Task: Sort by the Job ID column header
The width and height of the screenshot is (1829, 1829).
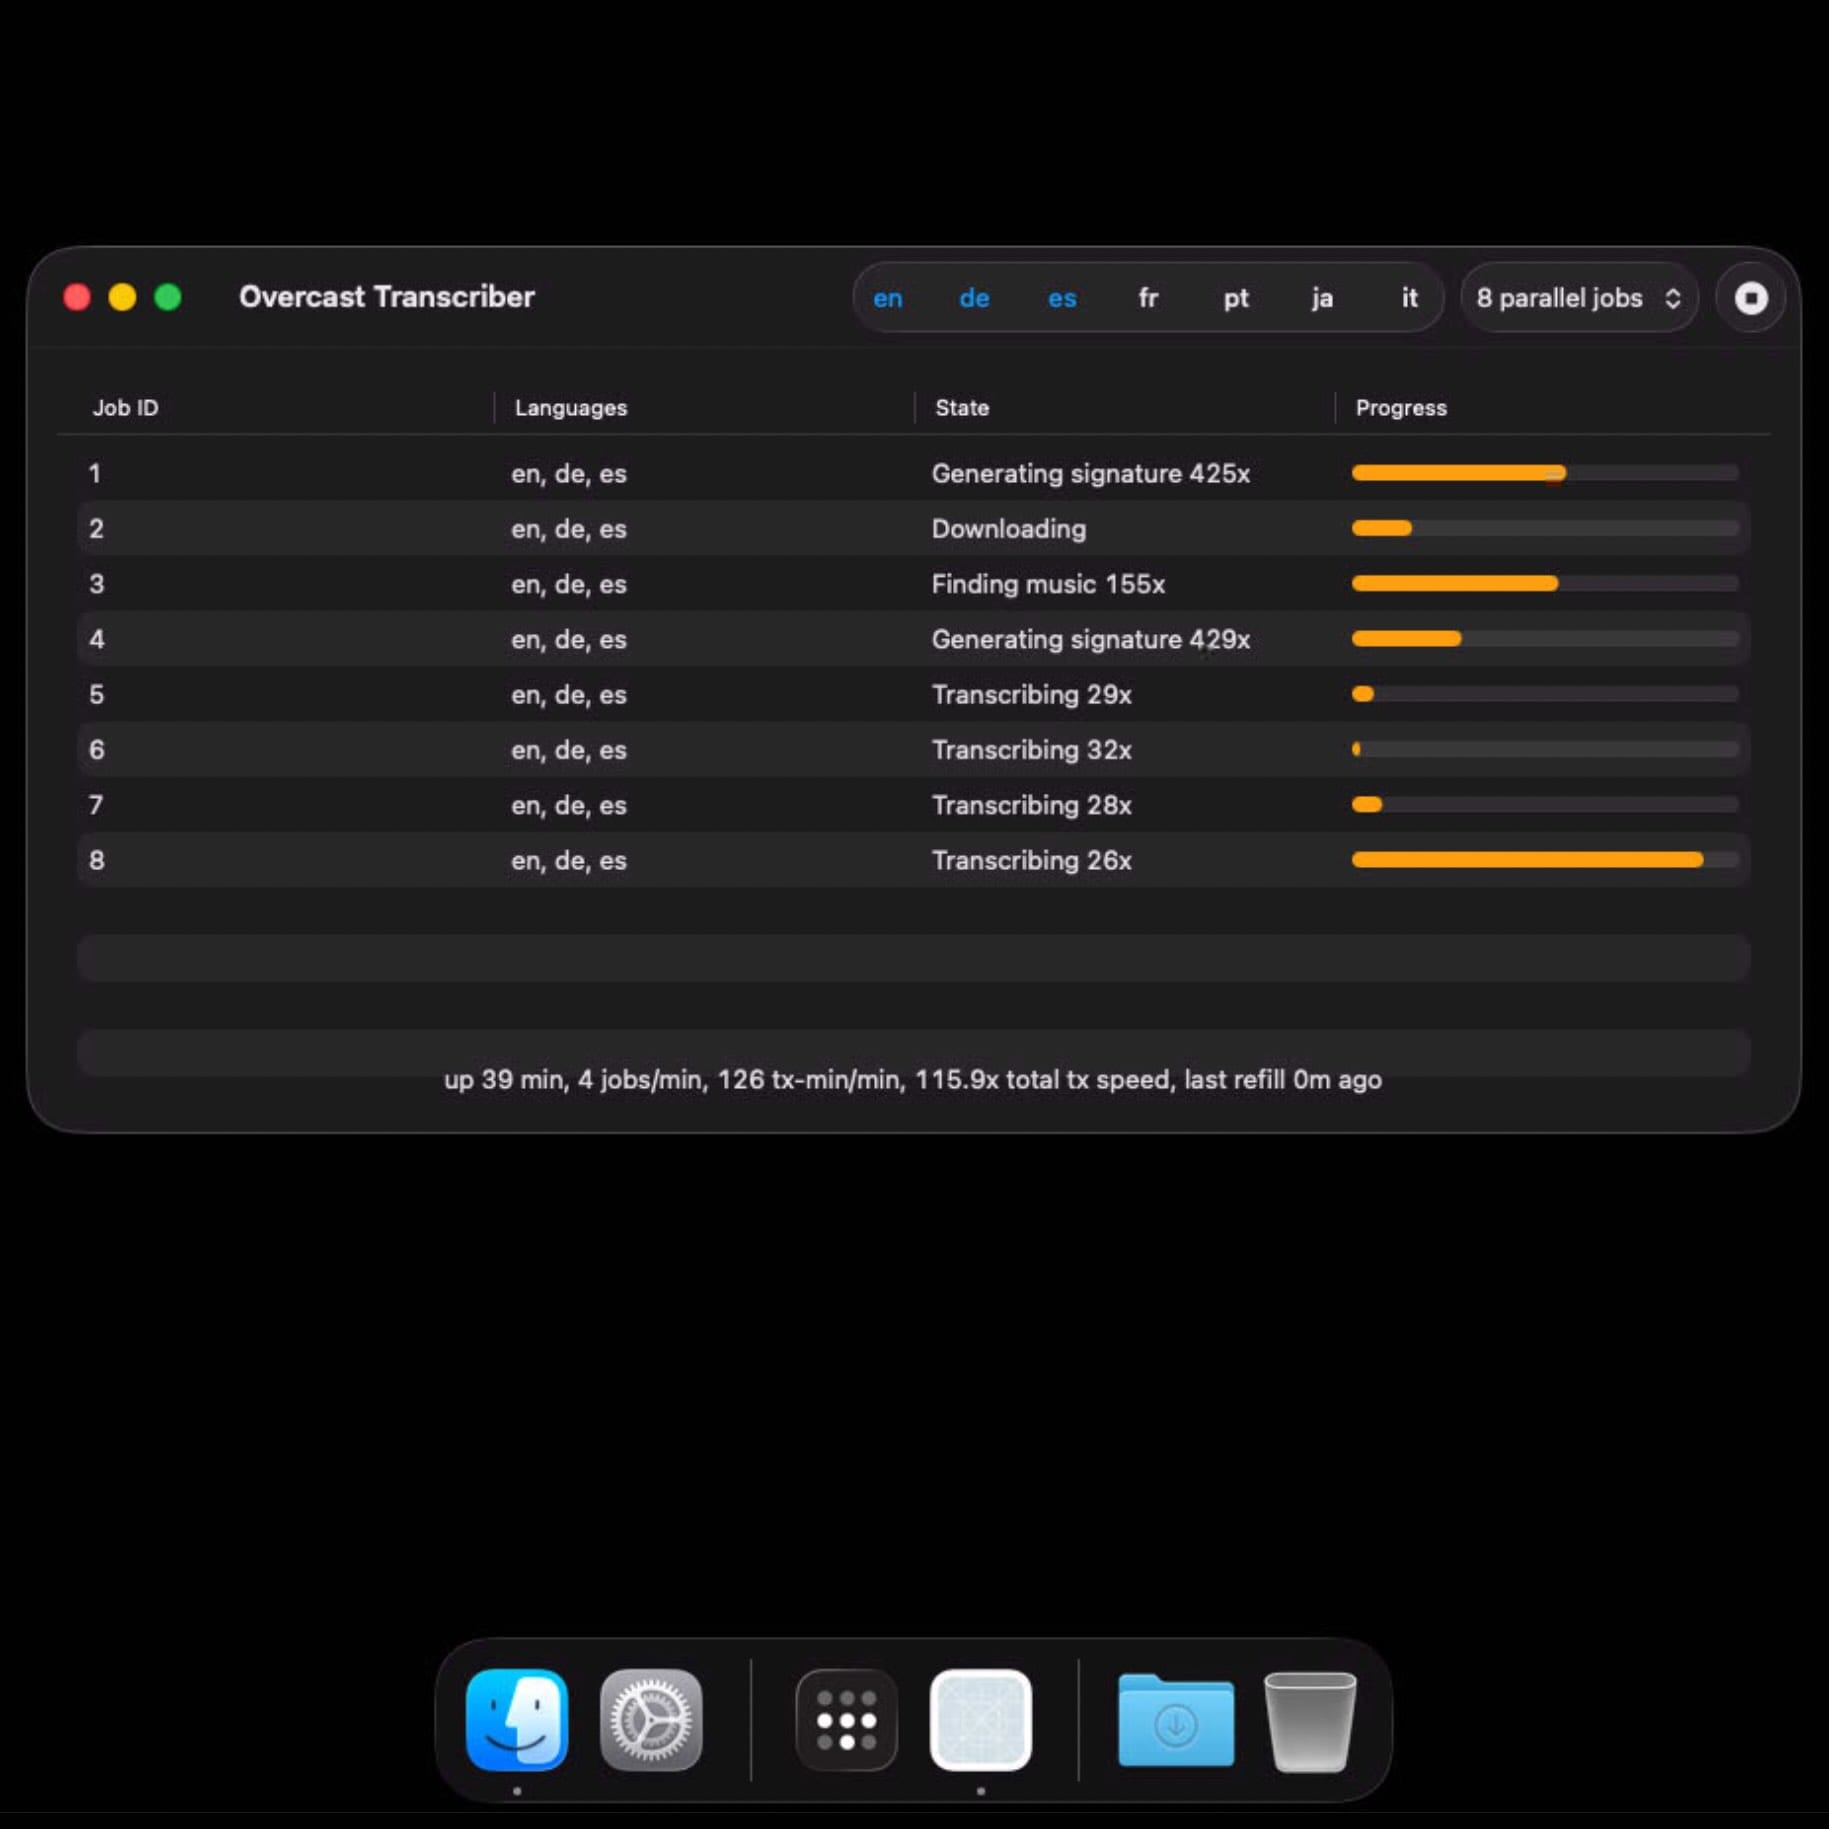Action: (x=126, y=408)
